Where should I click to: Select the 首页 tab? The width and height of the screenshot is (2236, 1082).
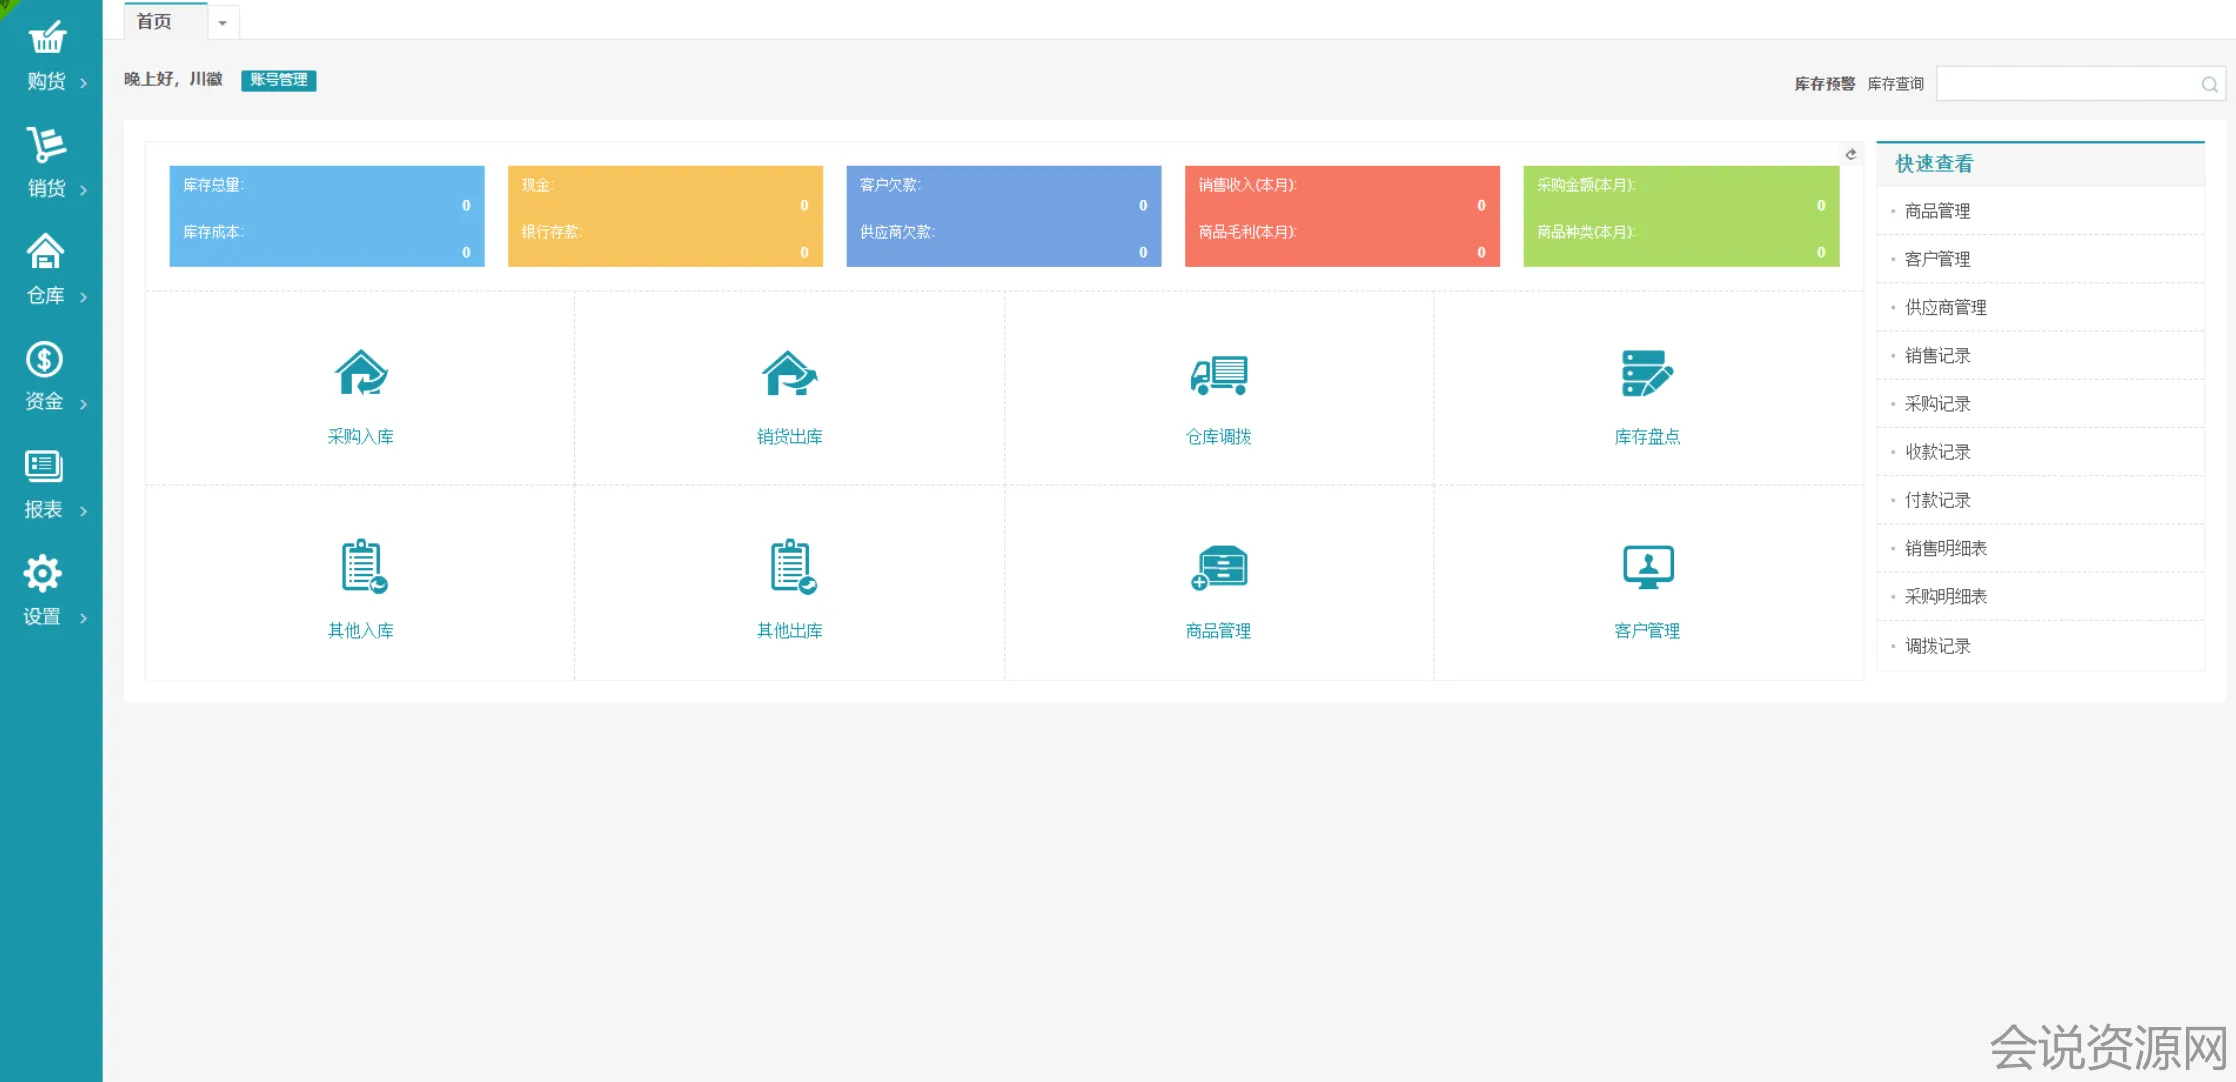(x=155, y=22)
